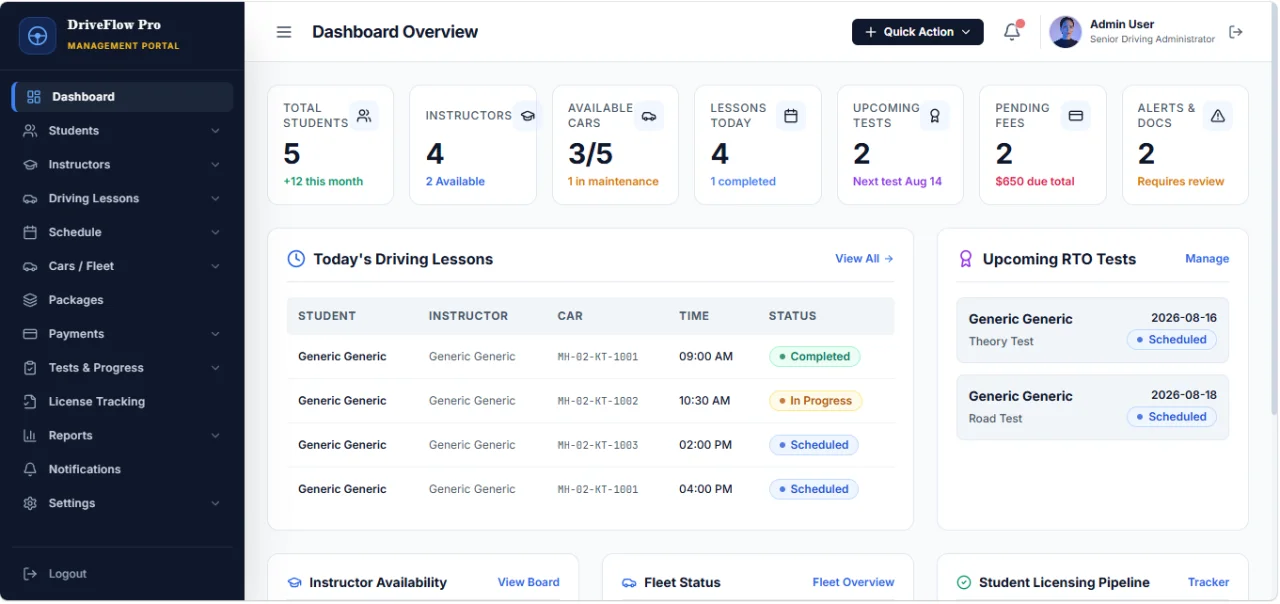Viewport: 1280px width, 604px height.
Task: Click the In Progress status badge
Action: [x=815, y=401]
